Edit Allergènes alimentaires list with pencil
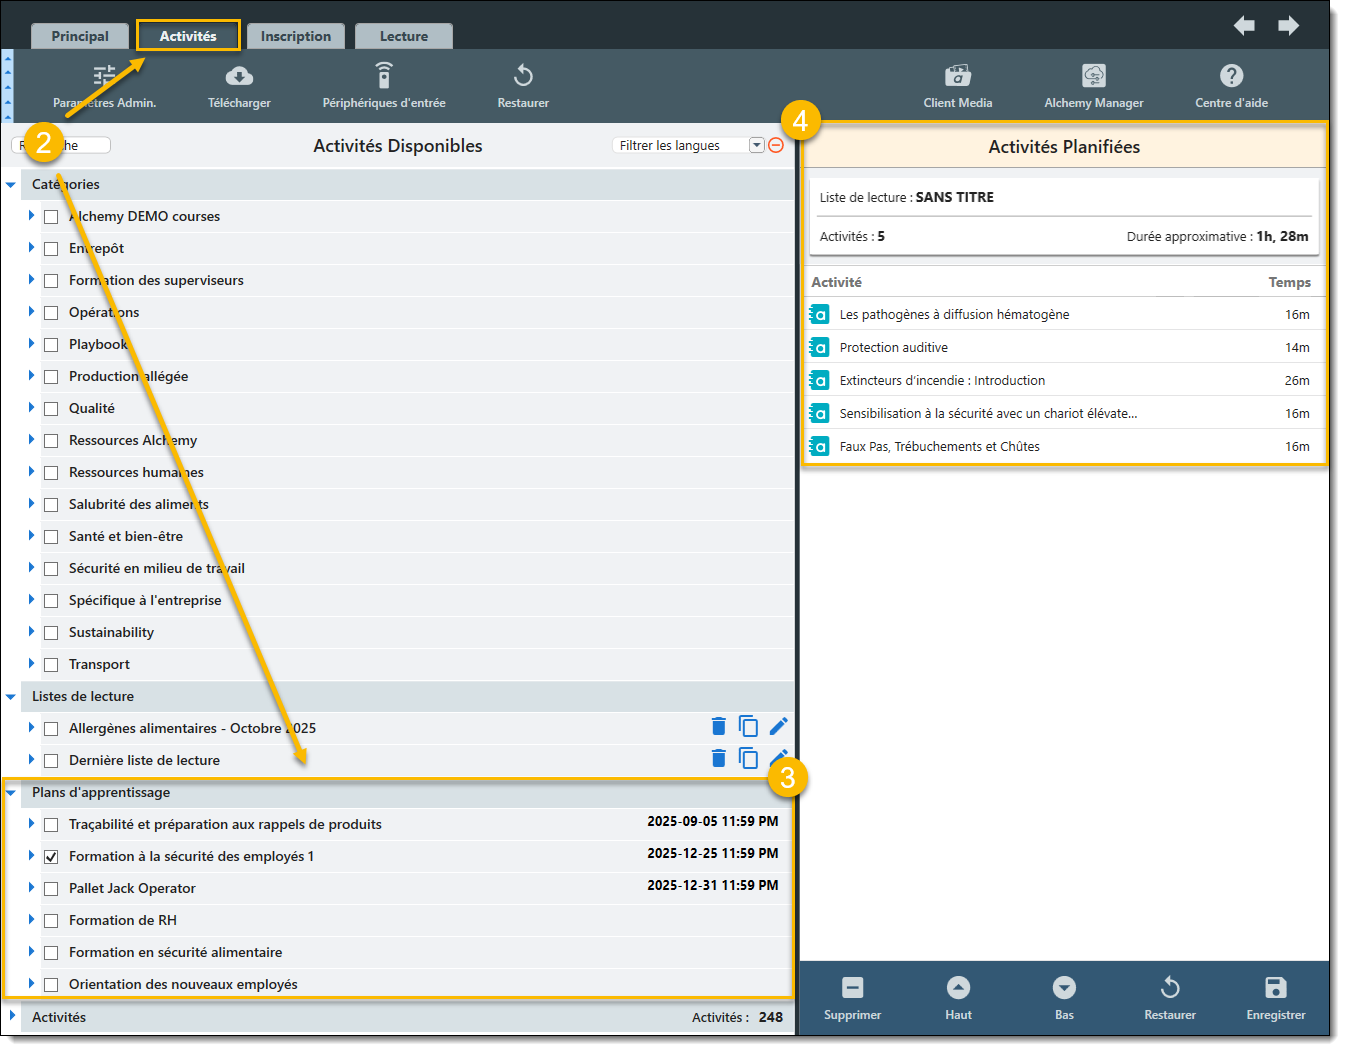The height and width of the screenshot is (1051, 1345). pyautogui.click(x=779, y=726)
